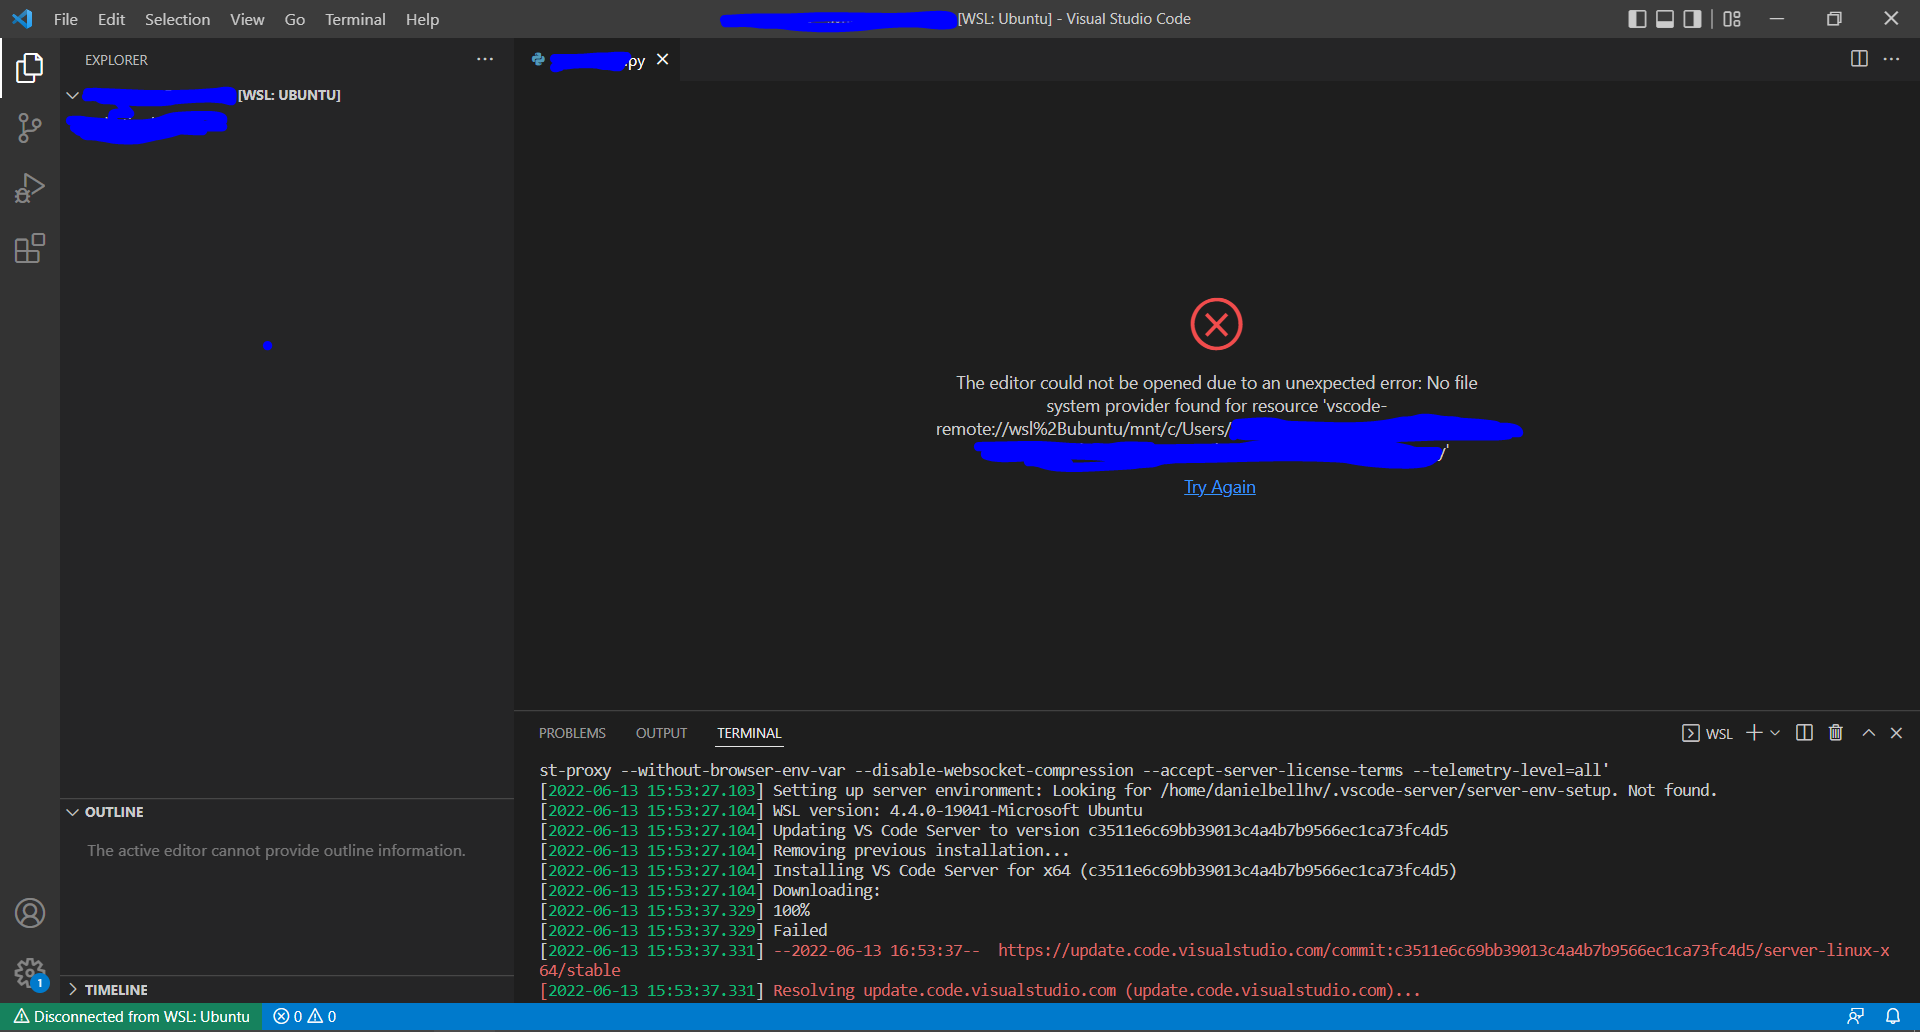Click the Try Again link

pyautogui.click(x=1219, y=487)
